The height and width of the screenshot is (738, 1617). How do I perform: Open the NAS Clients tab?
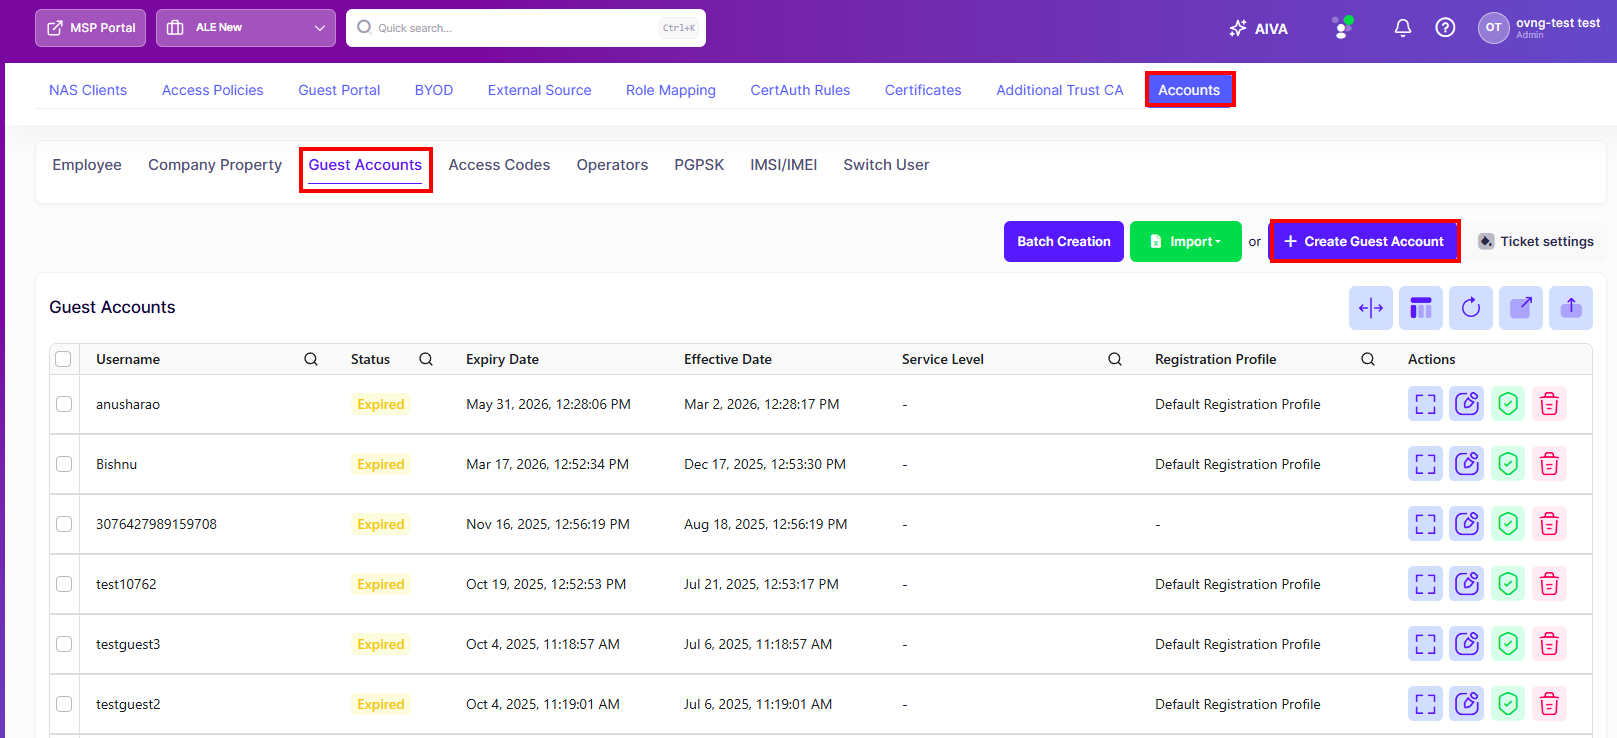(88, 90)
